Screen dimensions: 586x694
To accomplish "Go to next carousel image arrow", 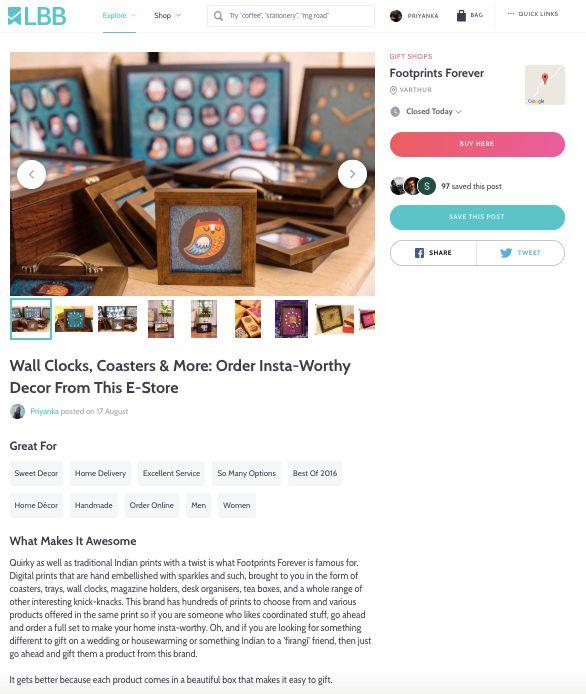I will [x=352, y=174].
